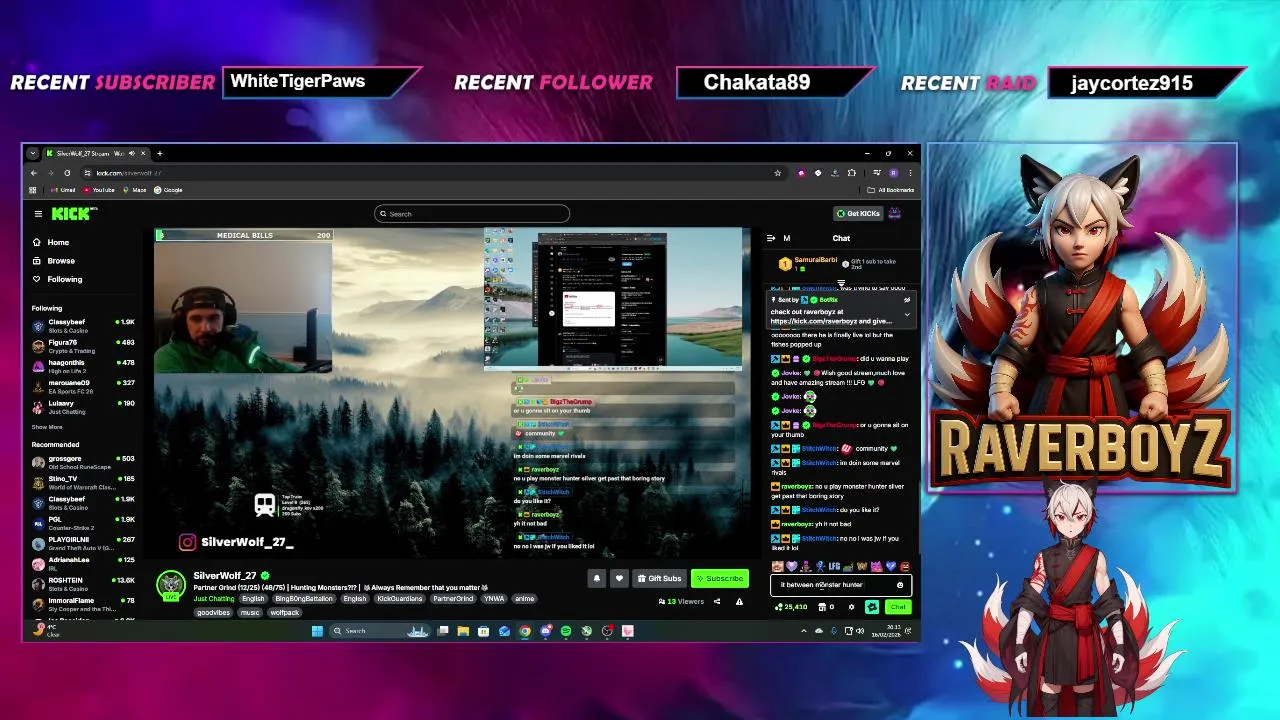This screenshot has width=1280, height=720.
Task: Open AdrianahLee recommended channel
Action: coord(85,563)
